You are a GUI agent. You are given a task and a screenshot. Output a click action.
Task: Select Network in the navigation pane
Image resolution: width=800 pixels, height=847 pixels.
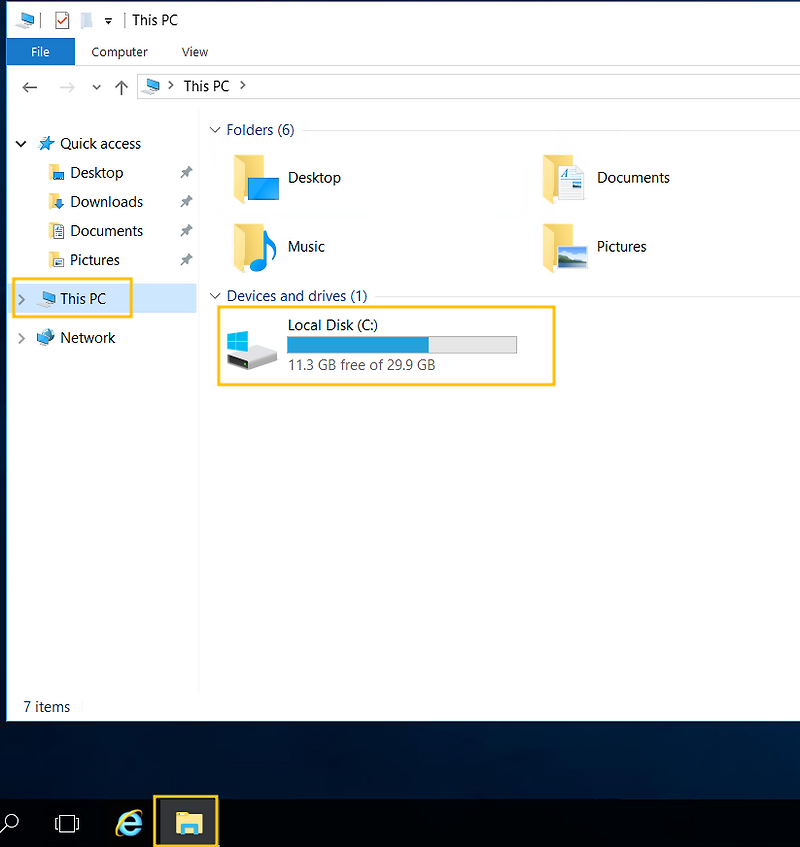pyautogui.click(x=88, y=337)
